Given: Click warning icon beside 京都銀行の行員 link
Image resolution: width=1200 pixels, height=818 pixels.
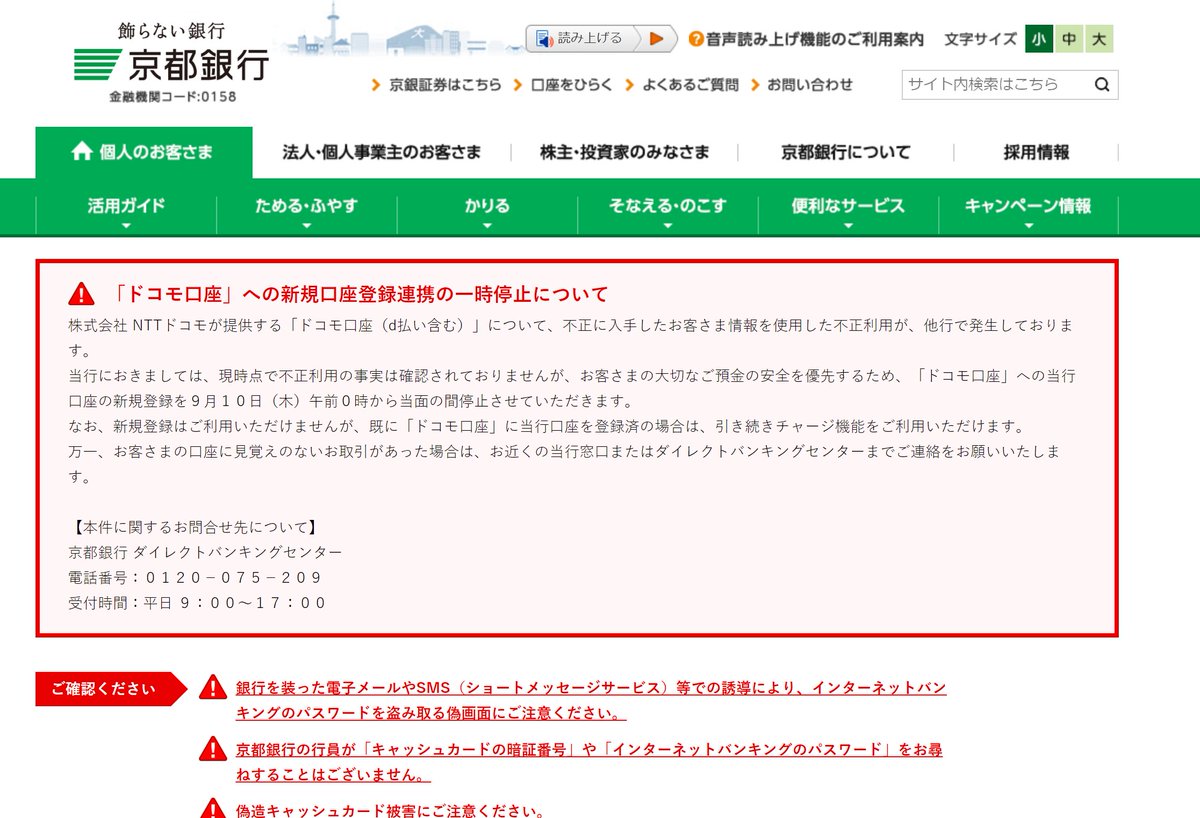Looking at the screenshot, I should click(213, 748).
